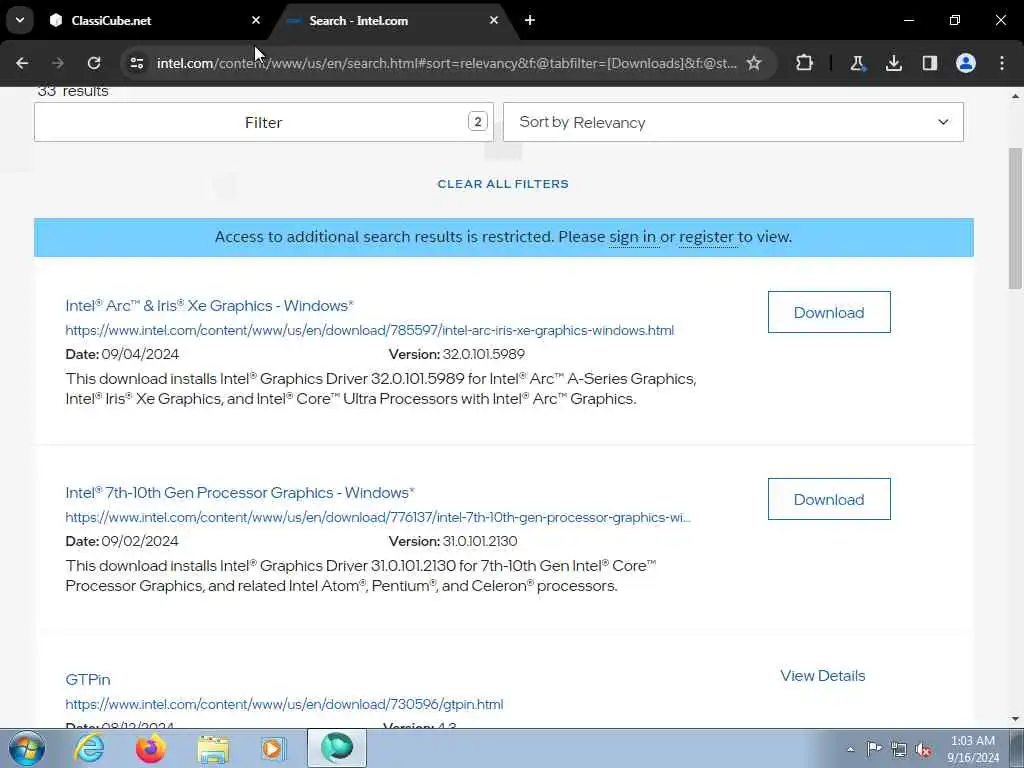Select the Search - Intel.com tab
The image size is (1024, 768).
392,20
